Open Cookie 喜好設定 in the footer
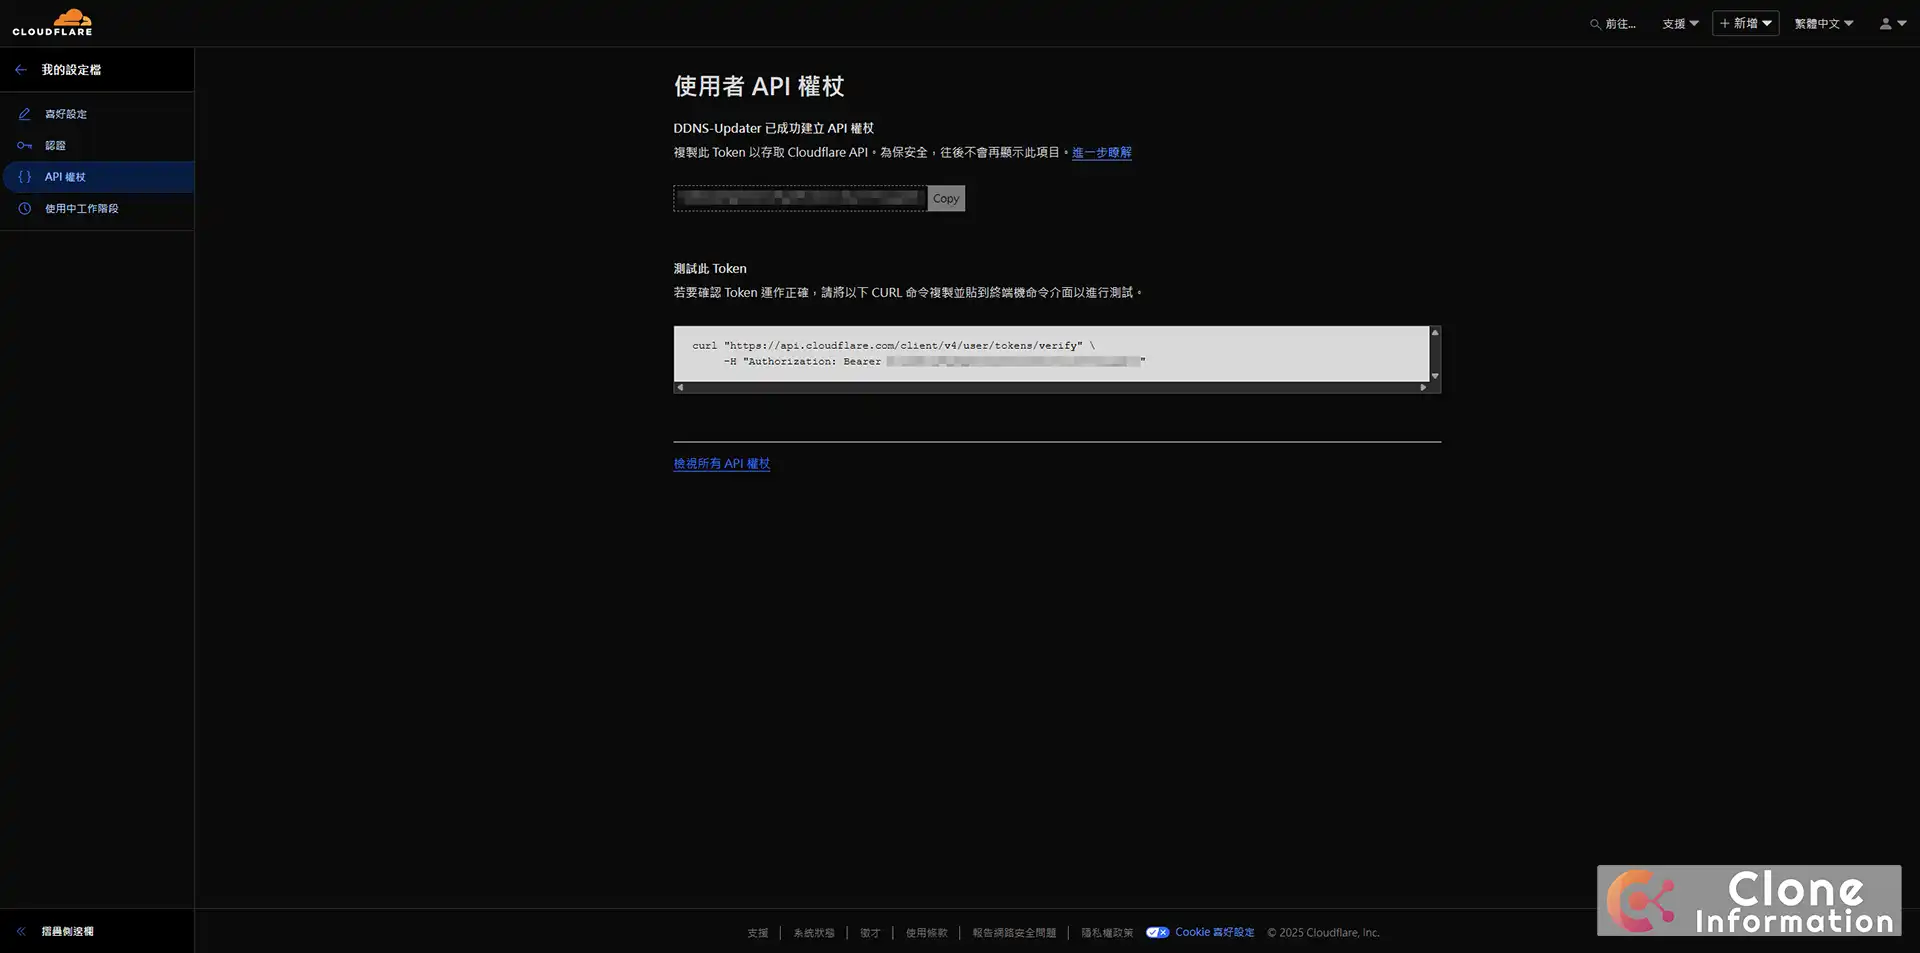 pos(1200,932)
